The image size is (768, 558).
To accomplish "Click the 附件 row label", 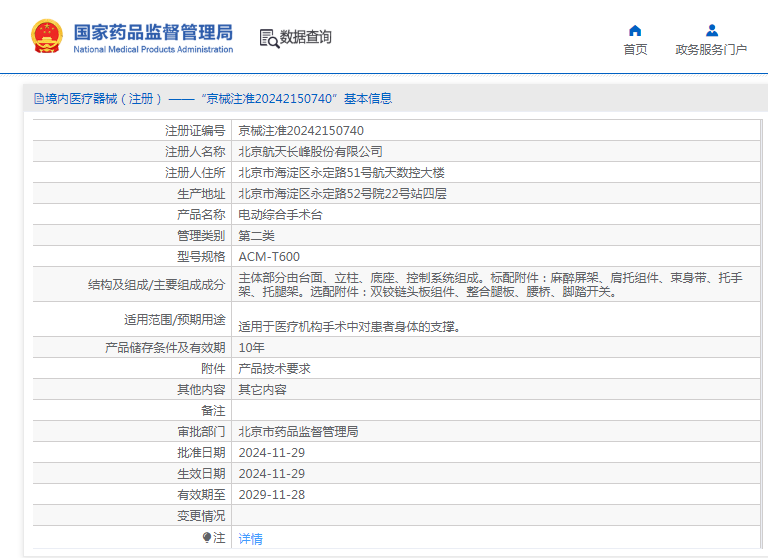I will 213,369.
